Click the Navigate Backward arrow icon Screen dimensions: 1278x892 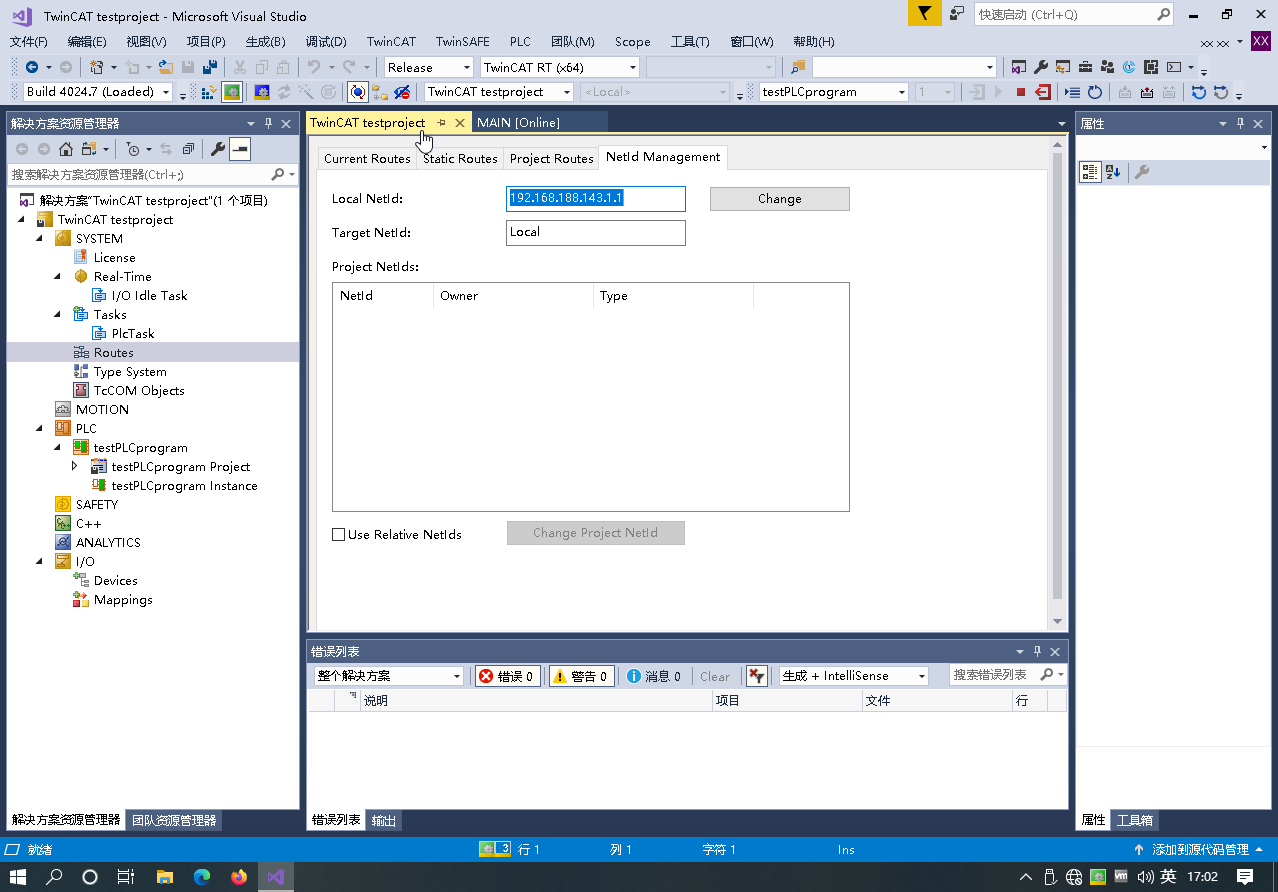coord(32,67)
